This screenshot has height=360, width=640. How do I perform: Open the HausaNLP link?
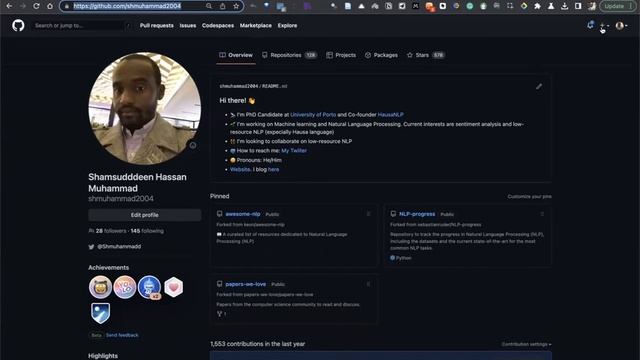(391, 115)
